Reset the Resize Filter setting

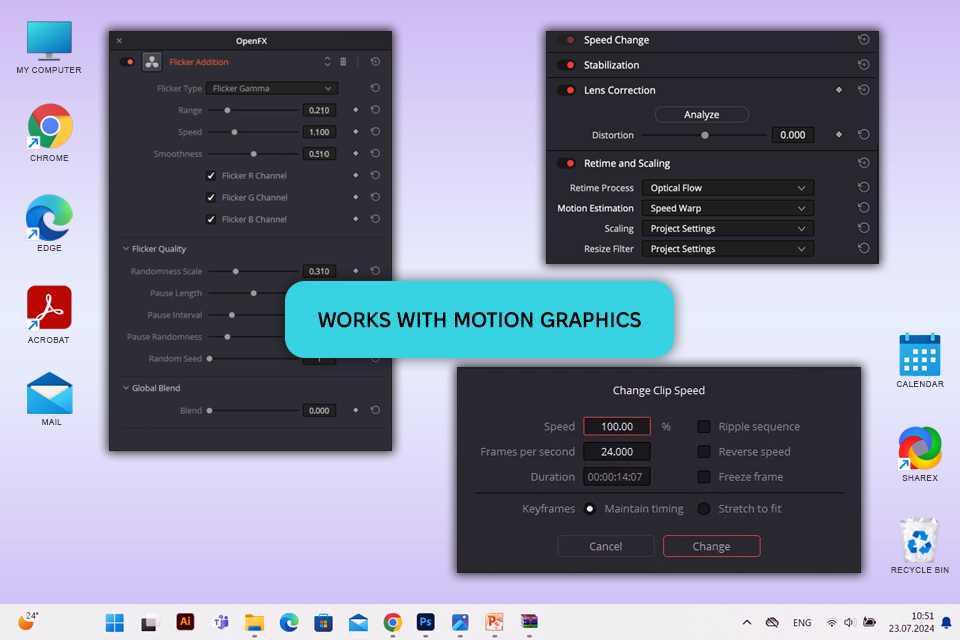[864, 249]
